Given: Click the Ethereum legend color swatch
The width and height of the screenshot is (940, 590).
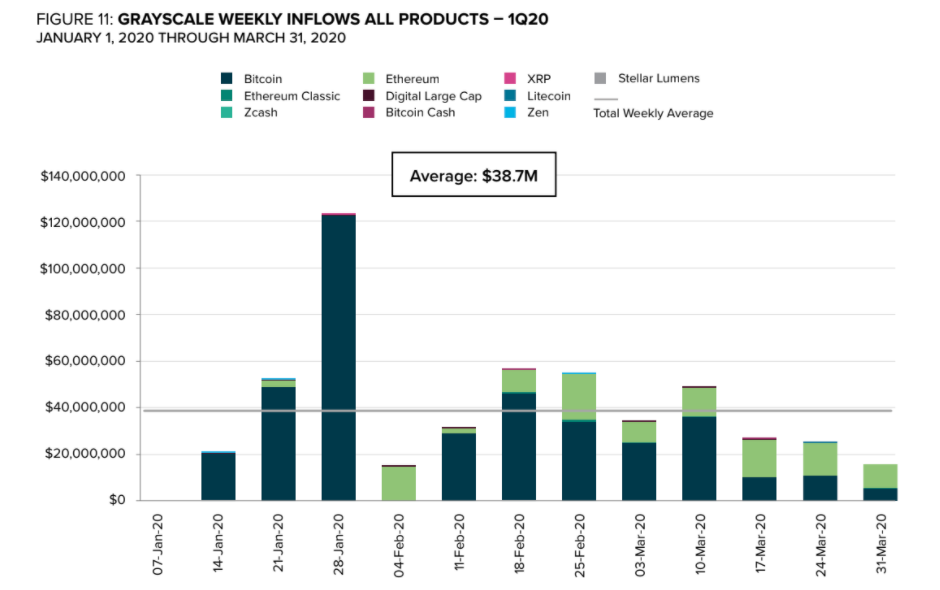Looking at the screenshot, I should 369,79.
